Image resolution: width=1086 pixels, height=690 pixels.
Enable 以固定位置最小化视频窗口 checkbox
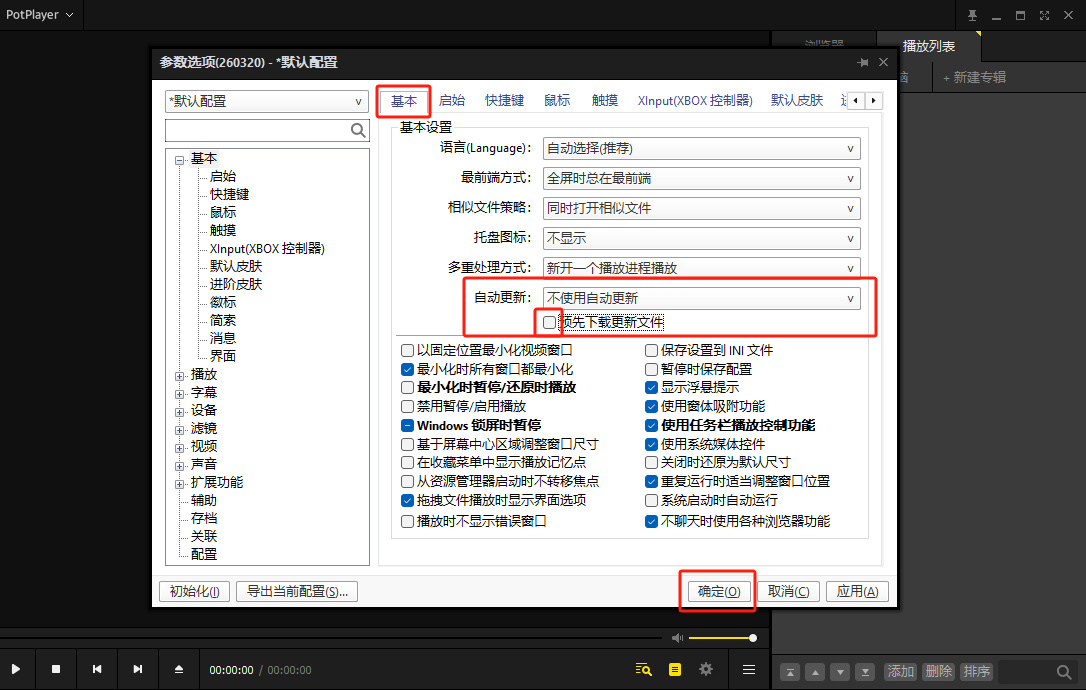[407, 351]
